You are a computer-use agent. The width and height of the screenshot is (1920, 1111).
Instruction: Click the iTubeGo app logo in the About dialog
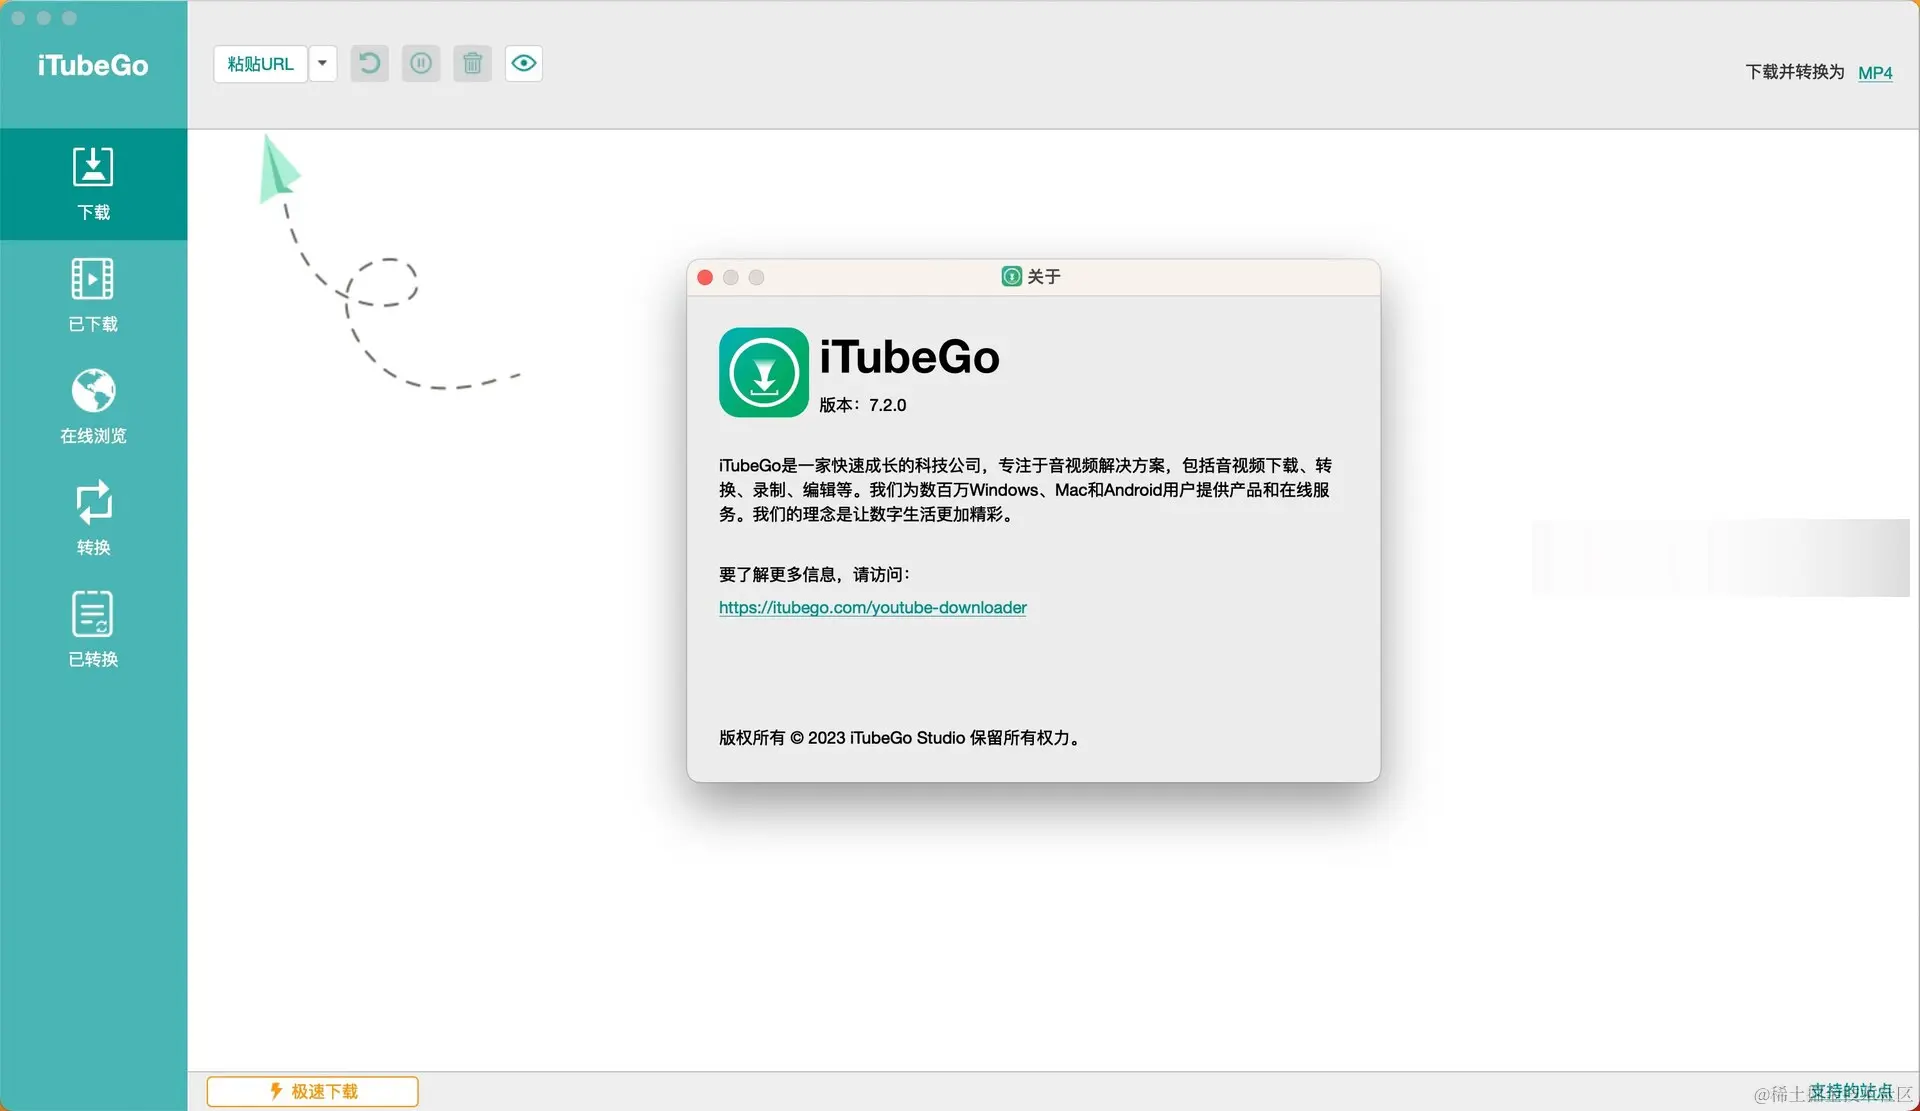763,372
